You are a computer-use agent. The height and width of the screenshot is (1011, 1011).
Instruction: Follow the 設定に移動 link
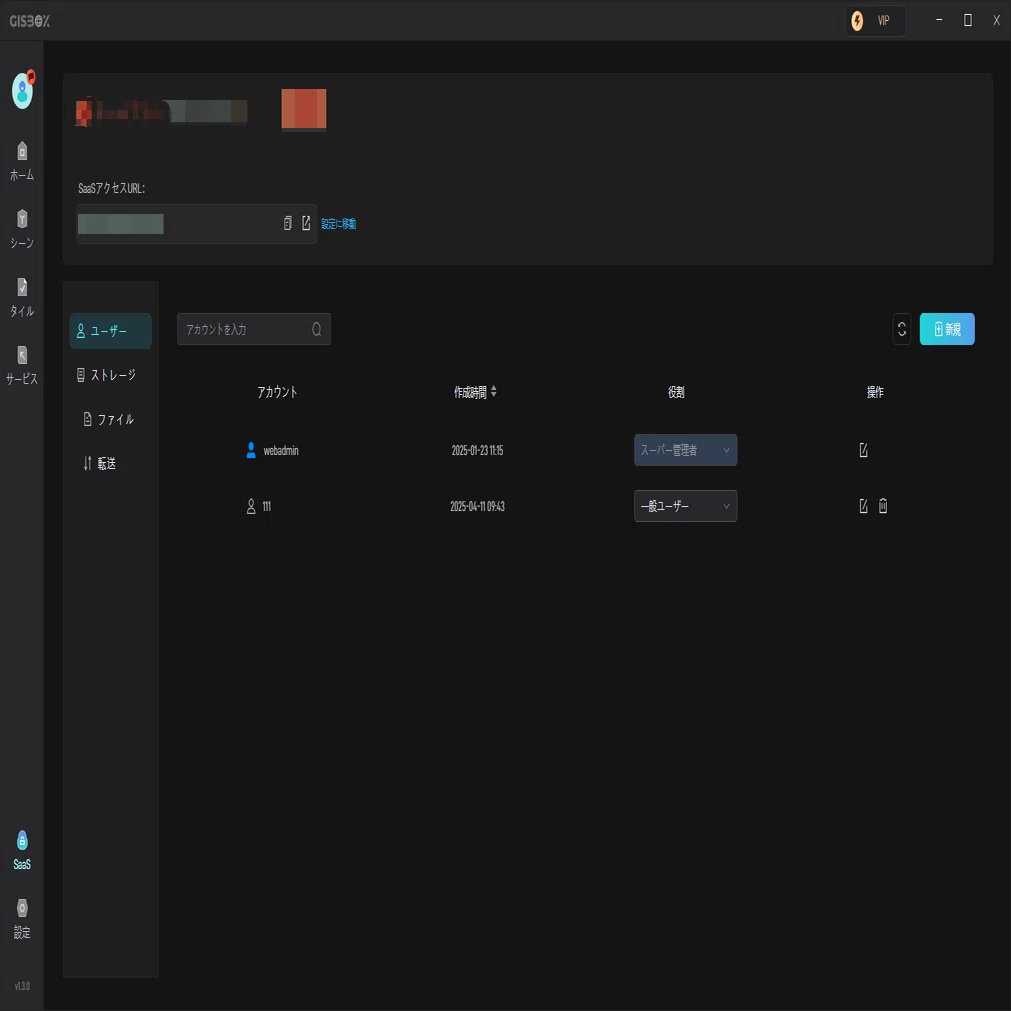[x=339, y=224]
